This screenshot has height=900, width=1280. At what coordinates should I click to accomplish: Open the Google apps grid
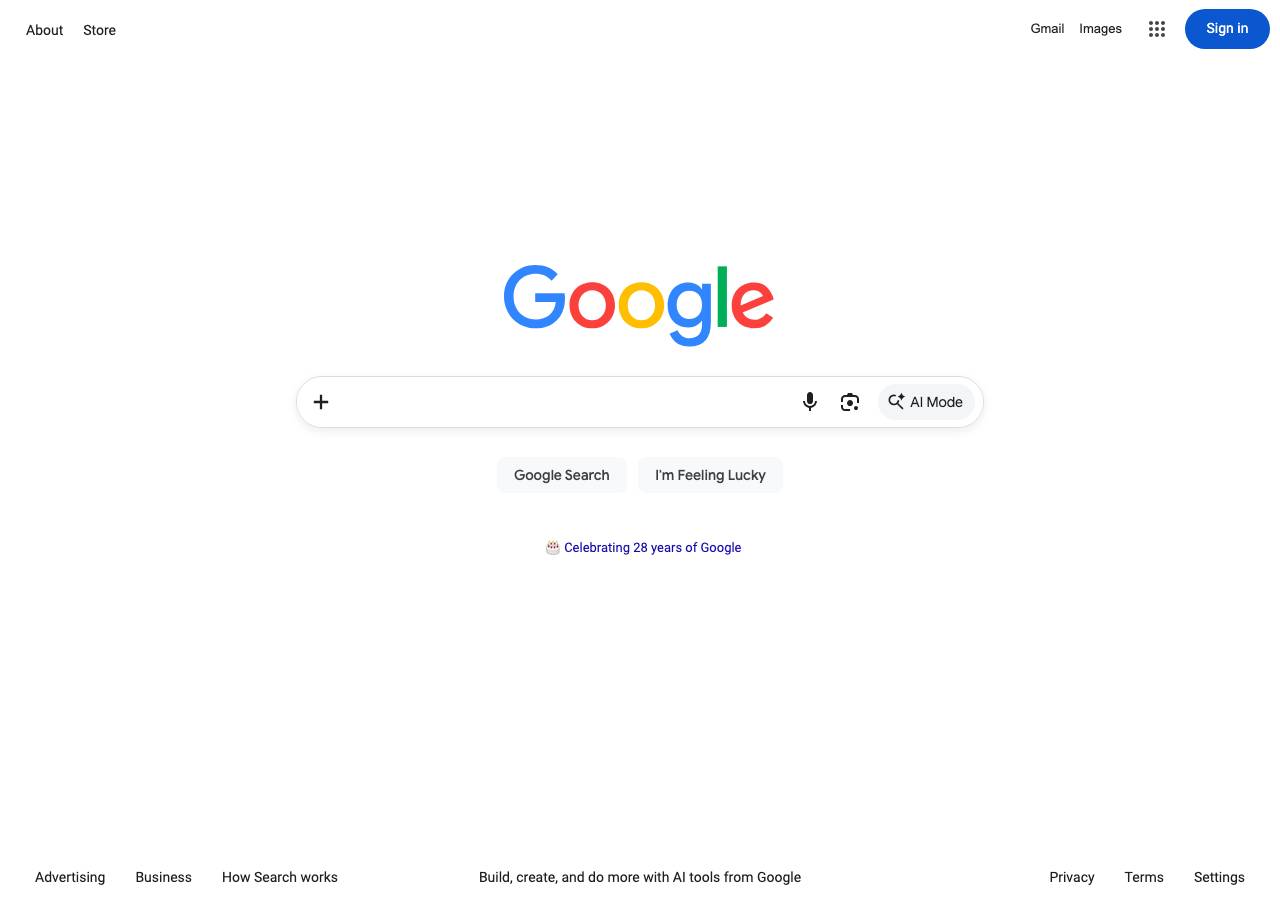(x=1157, y=29)
